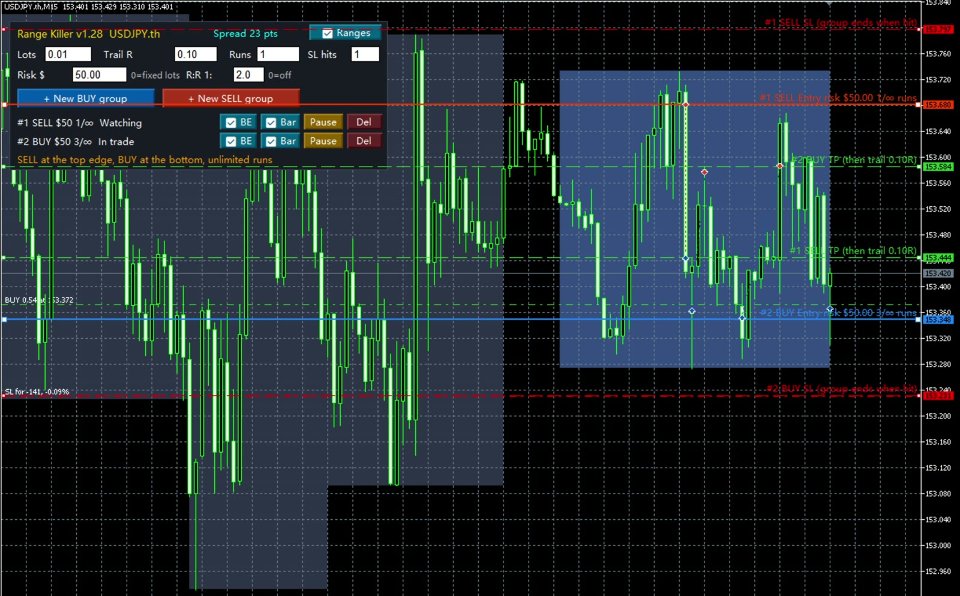Edit the R:R ratio field

[249, 75]
